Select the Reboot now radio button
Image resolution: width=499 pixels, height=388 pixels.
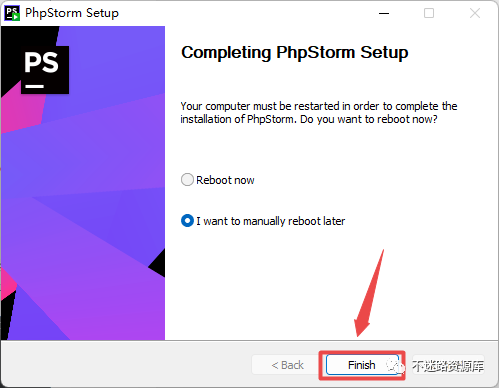(x=187, y=180)
